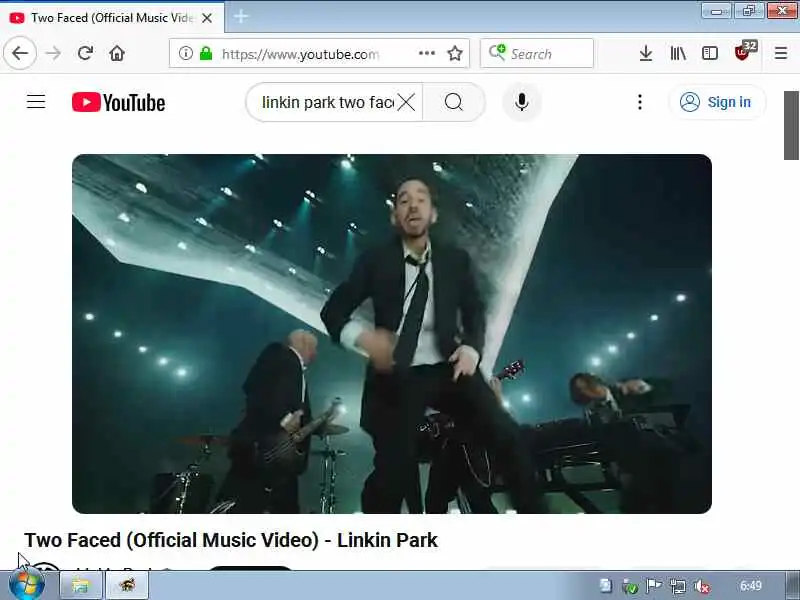Open YouTube settings three-dot menu
This screenshot has width=800, height=600.
[x=640, y=102]
